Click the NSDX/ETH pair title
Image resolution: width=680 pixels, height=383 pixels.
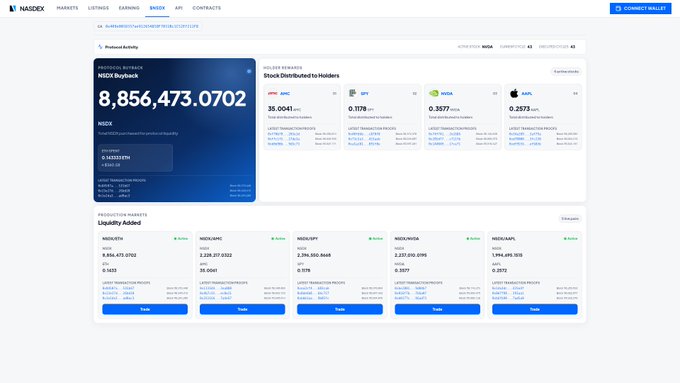pyautogui.click(x=113, y=239)
